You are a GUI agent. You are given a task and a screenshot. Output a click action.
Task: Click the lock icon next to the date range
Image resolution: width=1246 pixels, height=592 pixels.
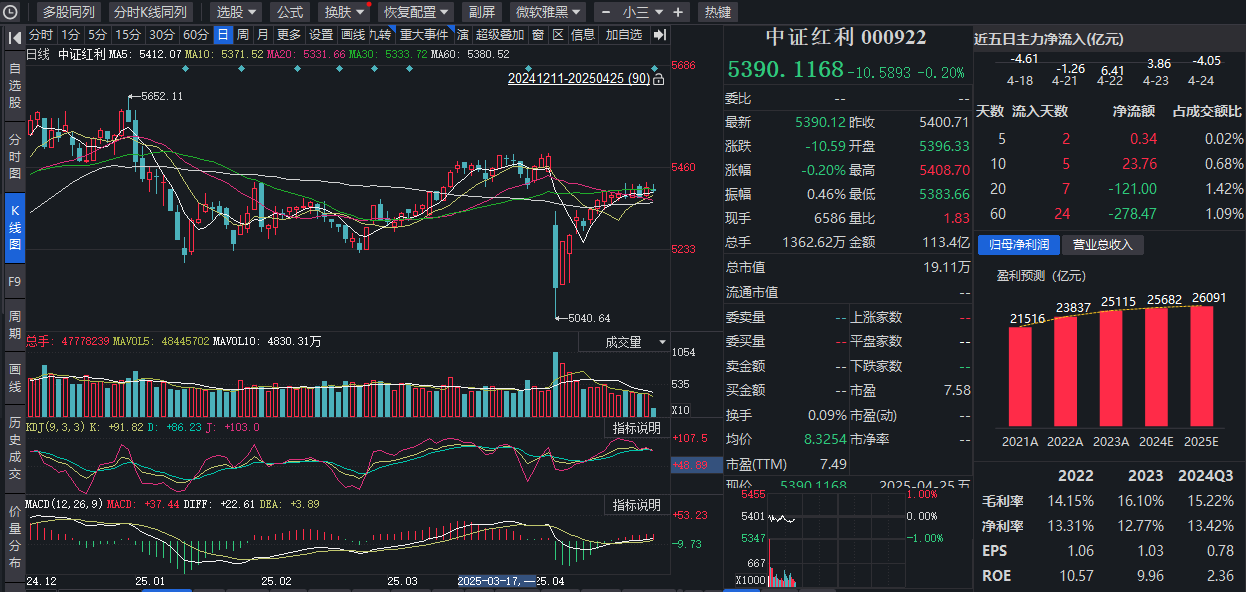[658, 79]
